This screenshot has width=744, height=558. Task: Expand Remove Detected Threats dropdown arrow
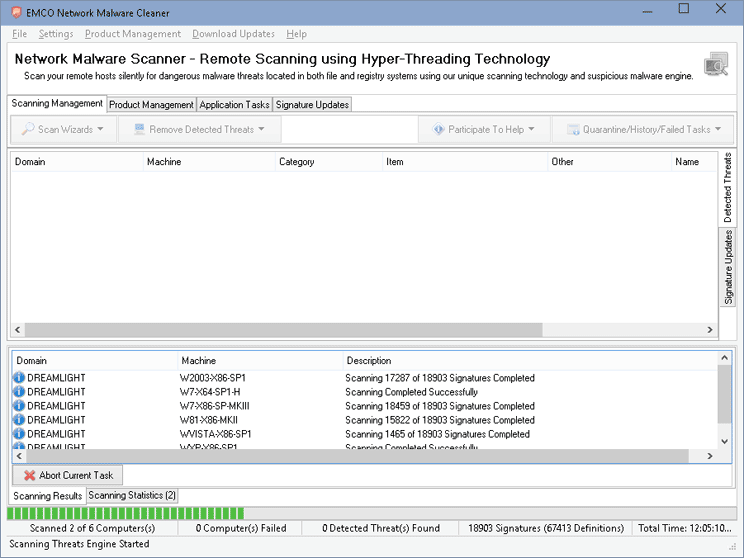tap(261, 129)
